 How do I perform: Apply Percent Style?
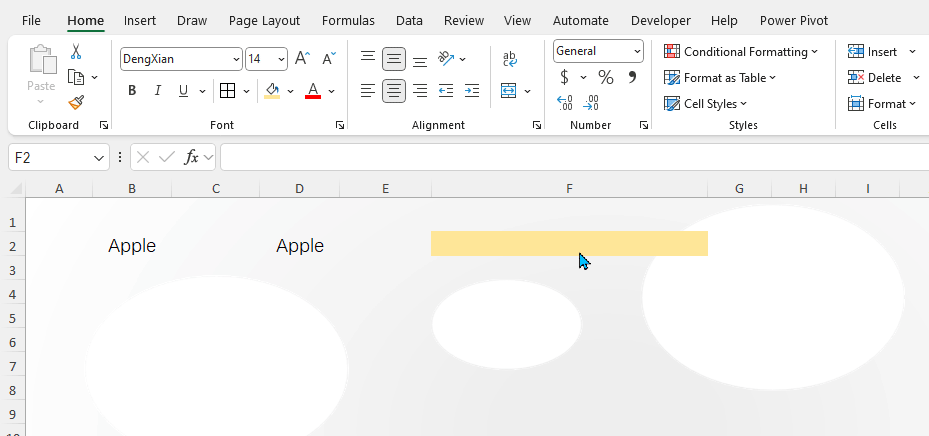coord(606,77)
